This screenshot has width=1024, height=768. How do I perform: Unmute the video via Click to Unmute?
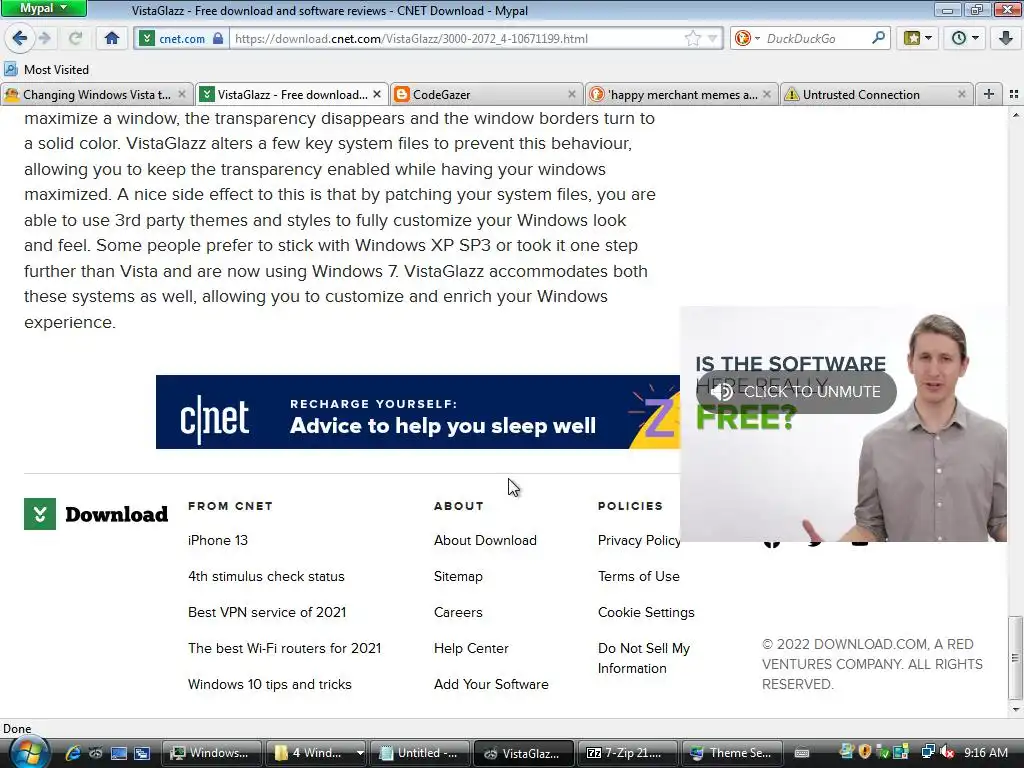point(796,392)
